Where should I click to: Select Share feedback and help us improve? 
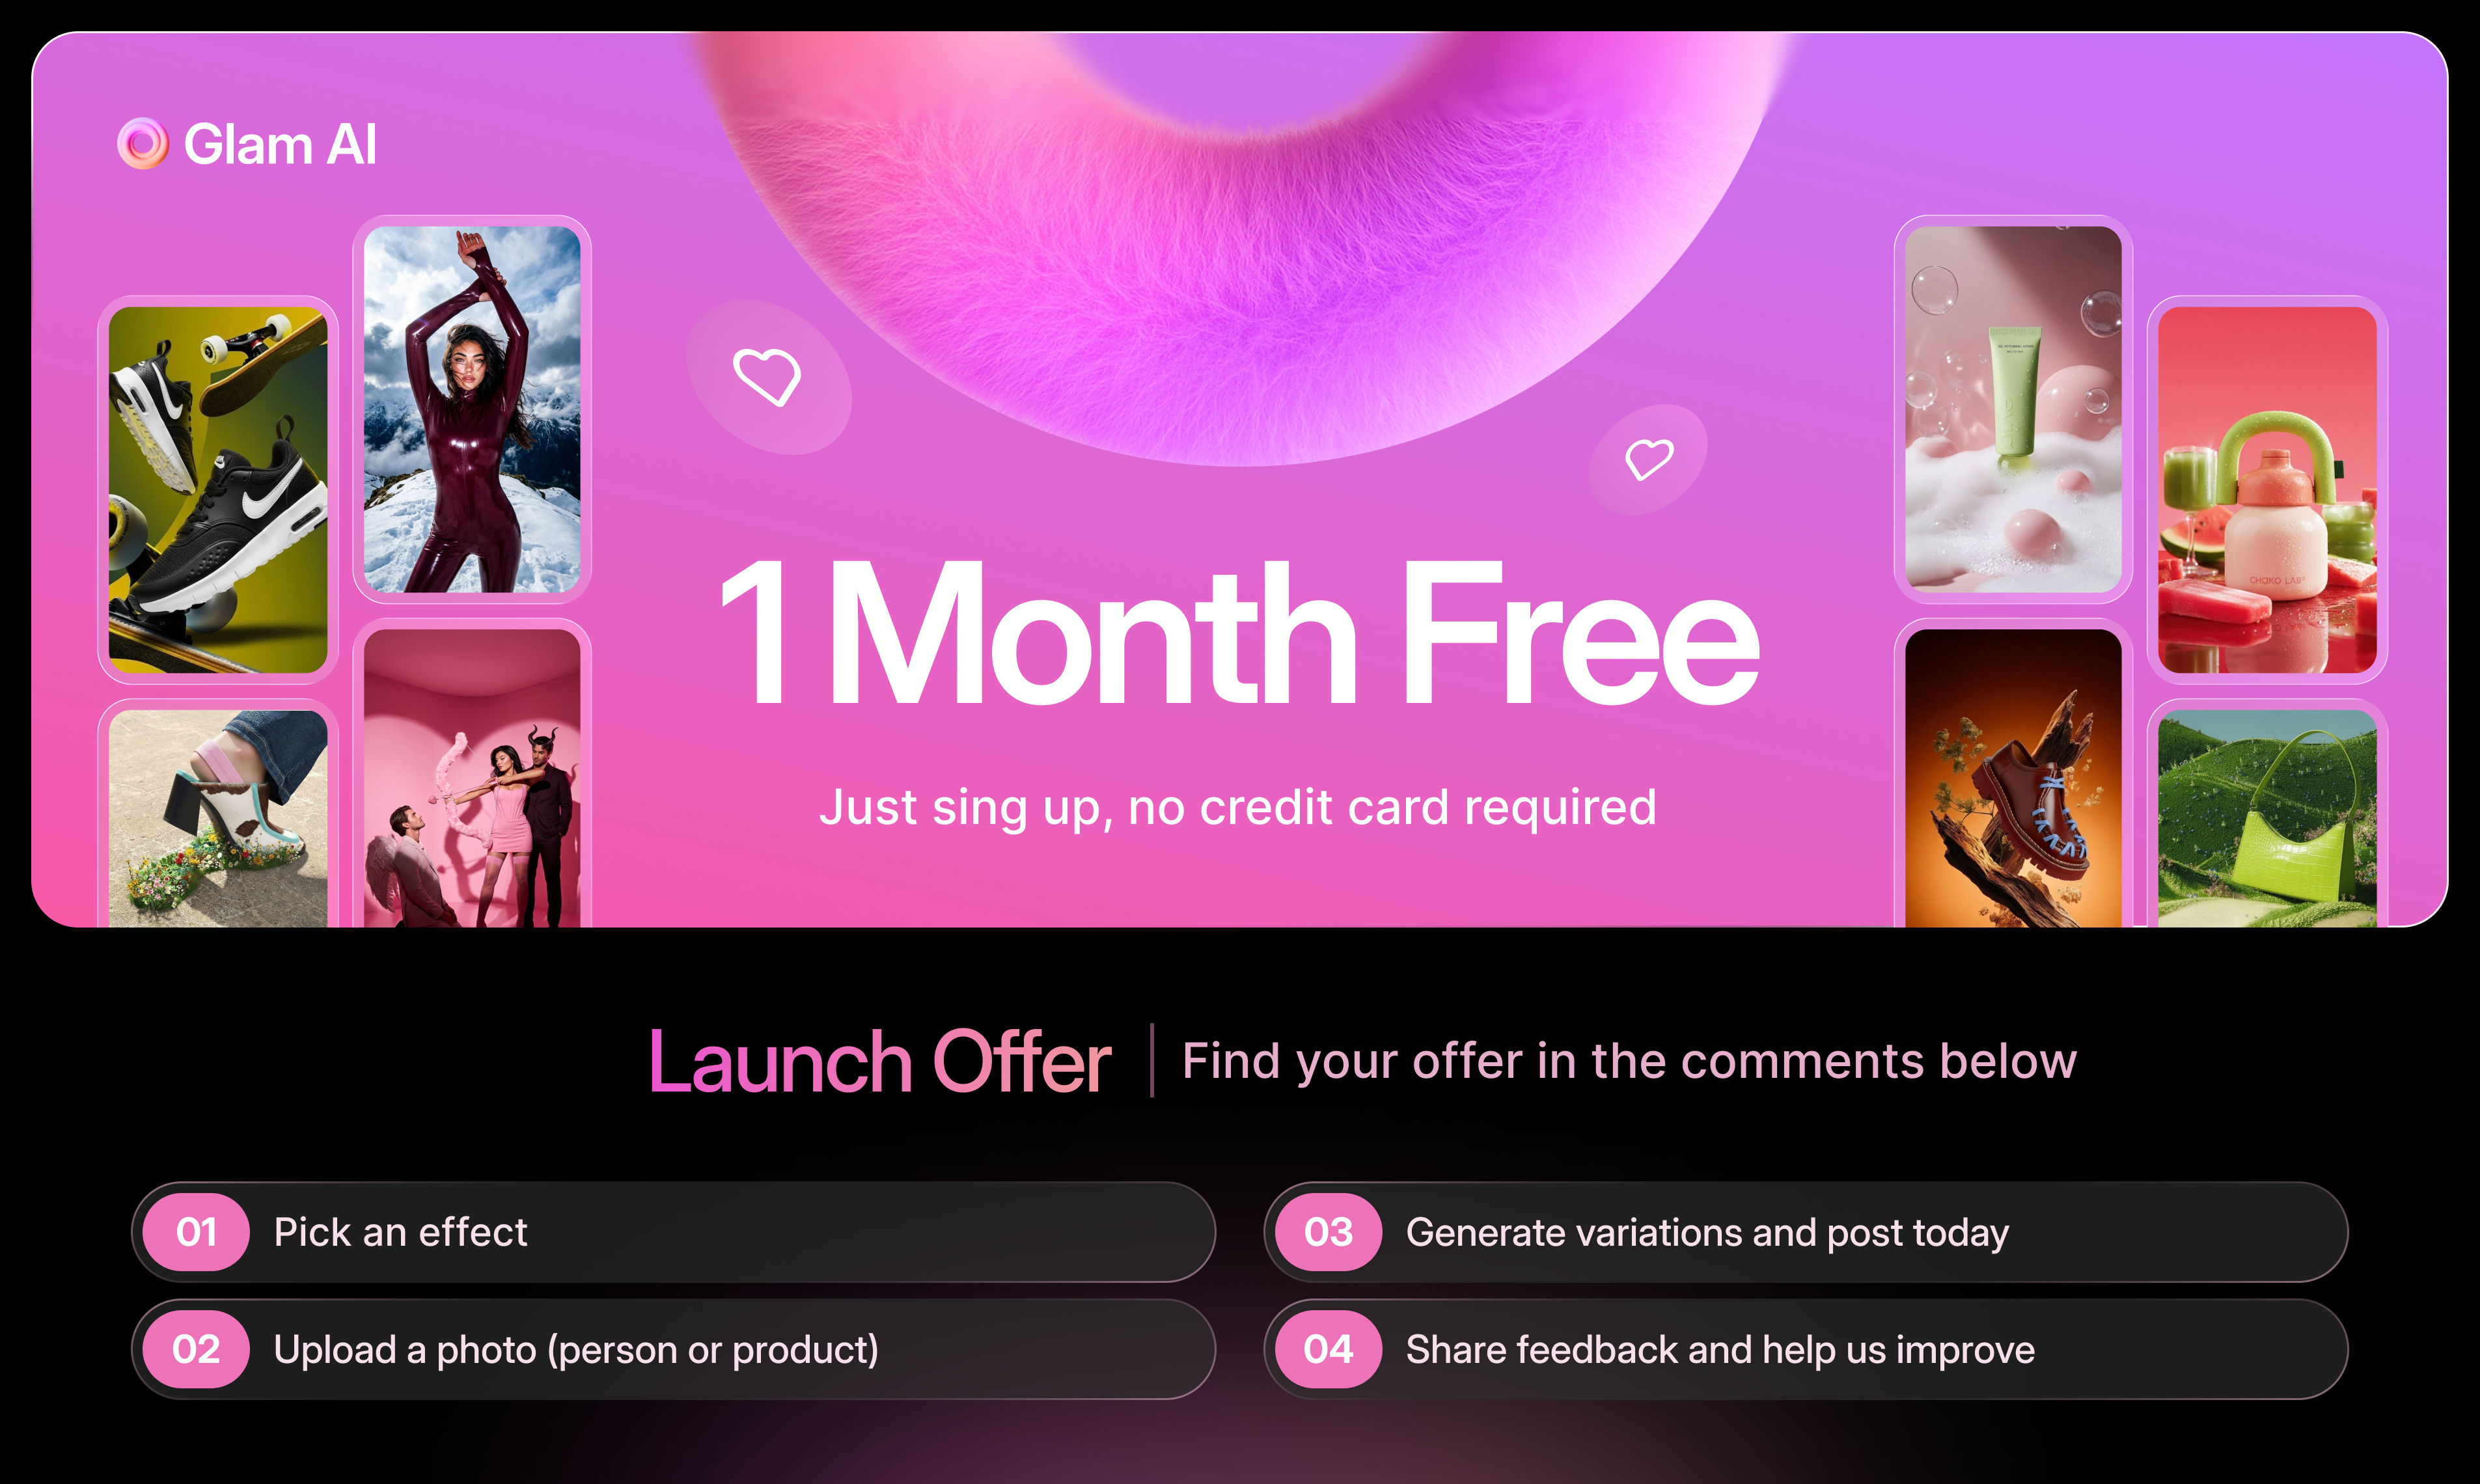pos(1806,1349)
